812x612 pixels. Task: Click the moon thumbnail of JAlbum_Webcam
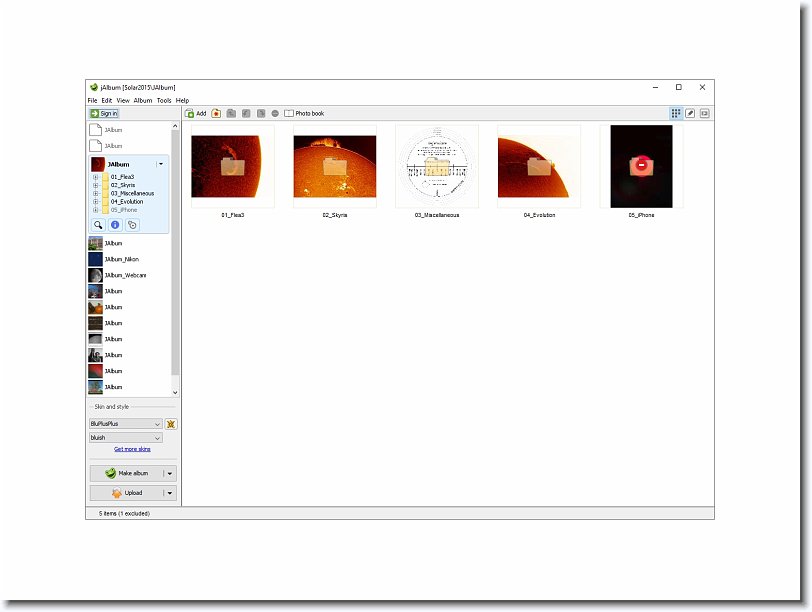coord(95,275)
